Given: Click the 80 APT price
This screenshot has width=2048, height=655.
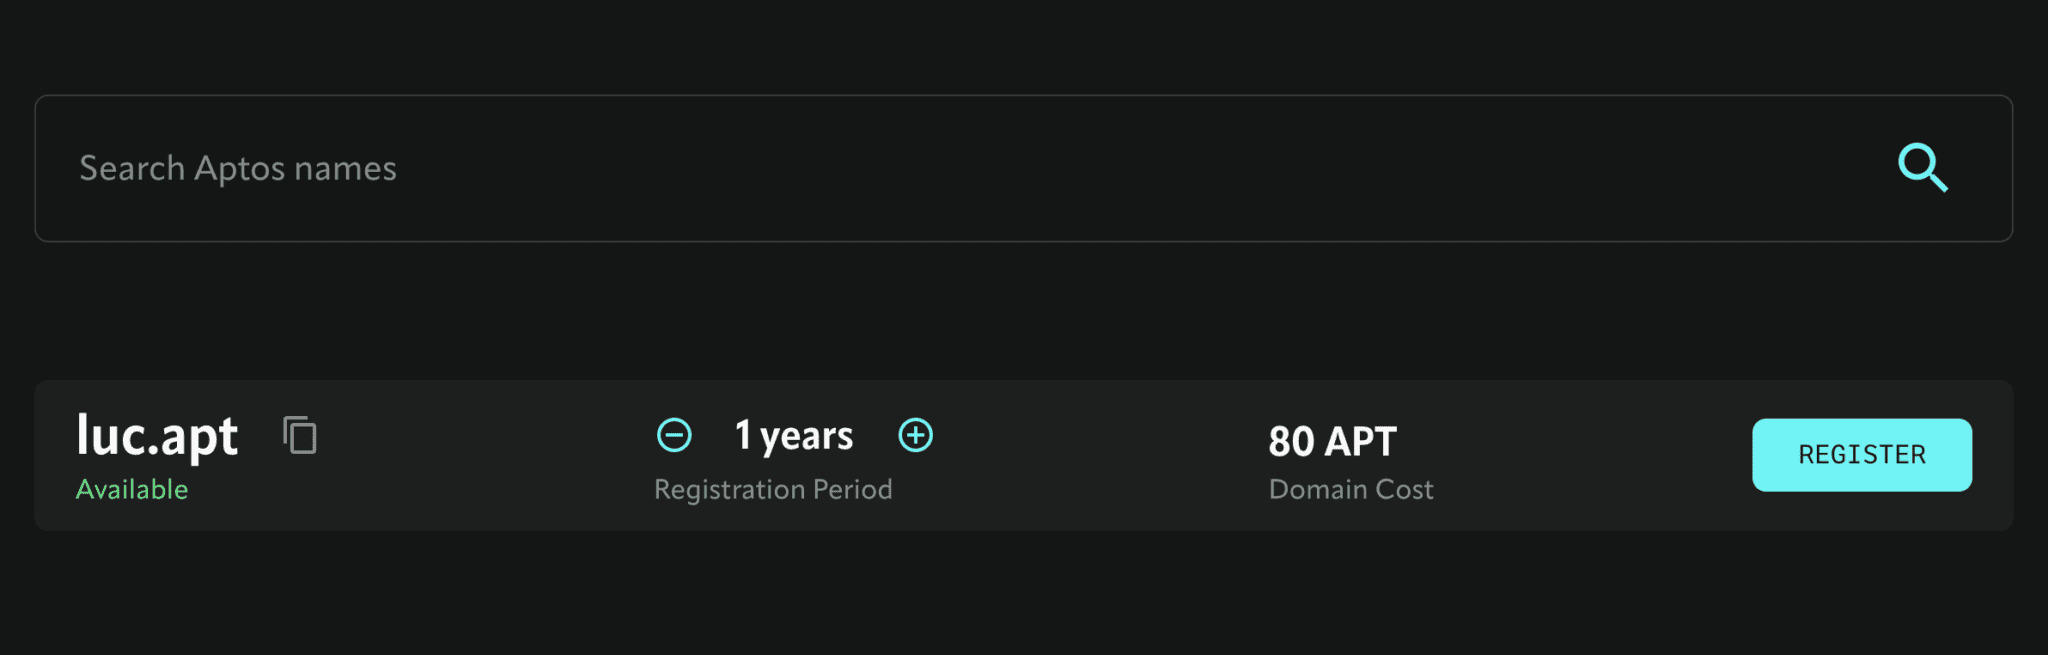Looking at the screenshot, I should [1332, 441].
